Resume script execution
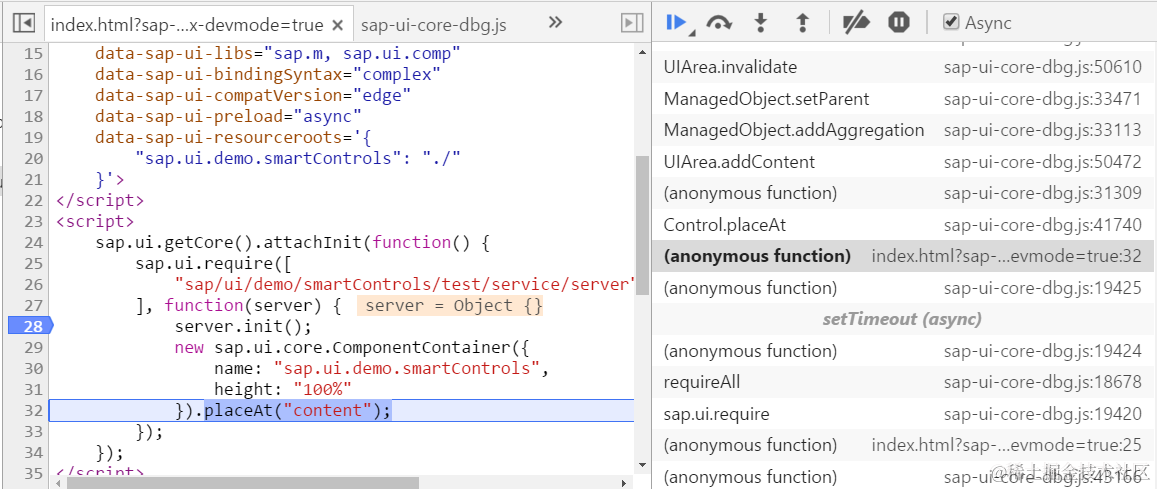This screenshot has width=1157, height=489. (x=678, y=23)
